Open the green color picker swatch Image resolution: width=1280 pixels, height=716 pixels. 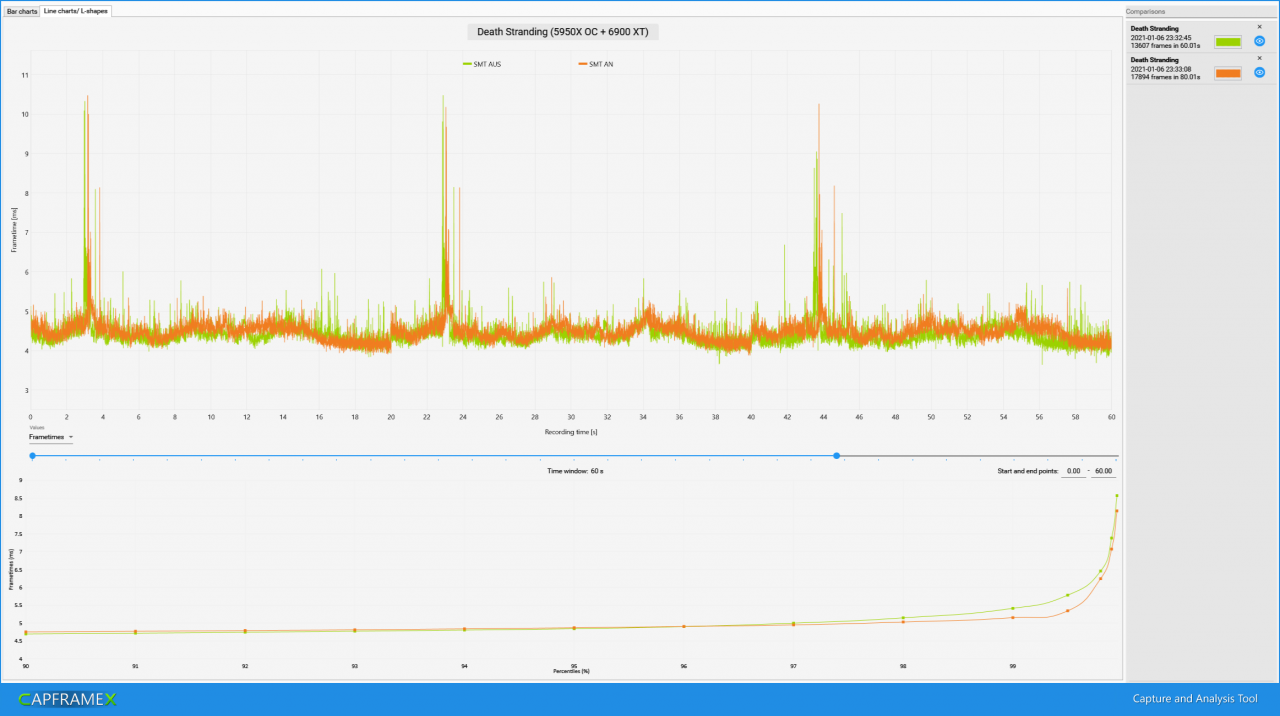[1228, 42]
